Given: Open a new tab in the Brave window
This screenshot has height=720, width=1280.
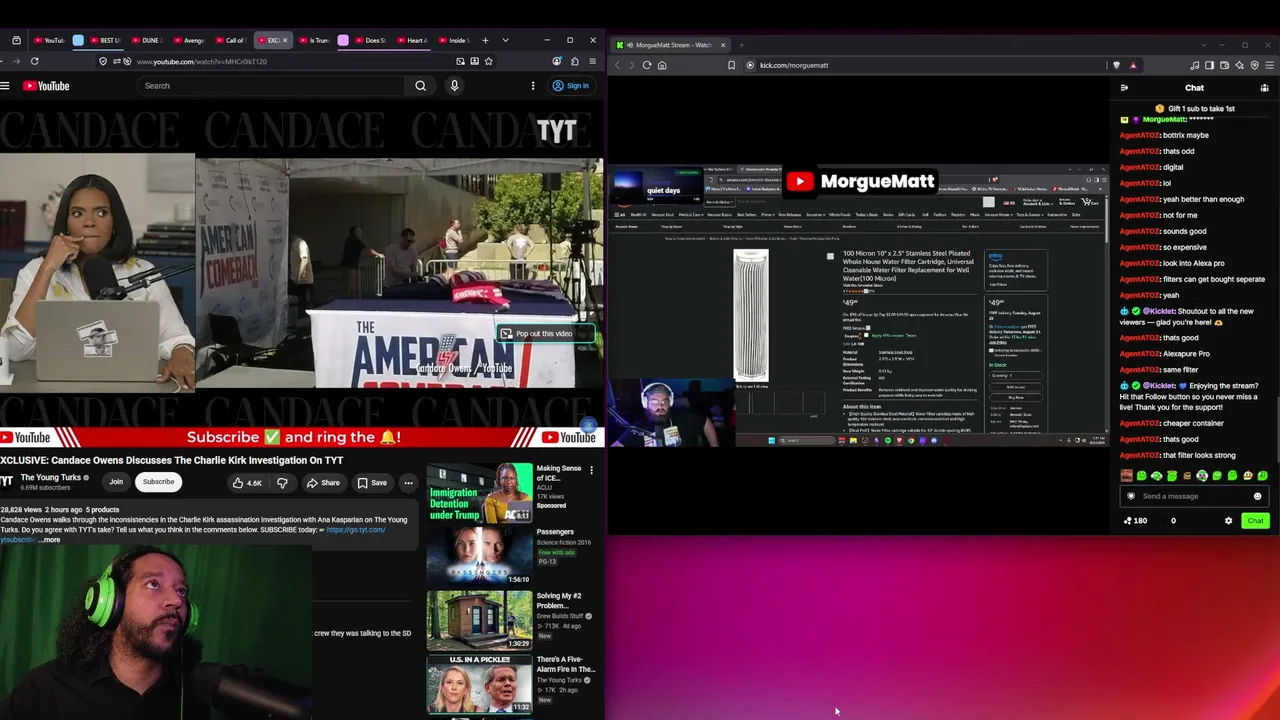Looking at the screenshot, I should pos(741,45).
